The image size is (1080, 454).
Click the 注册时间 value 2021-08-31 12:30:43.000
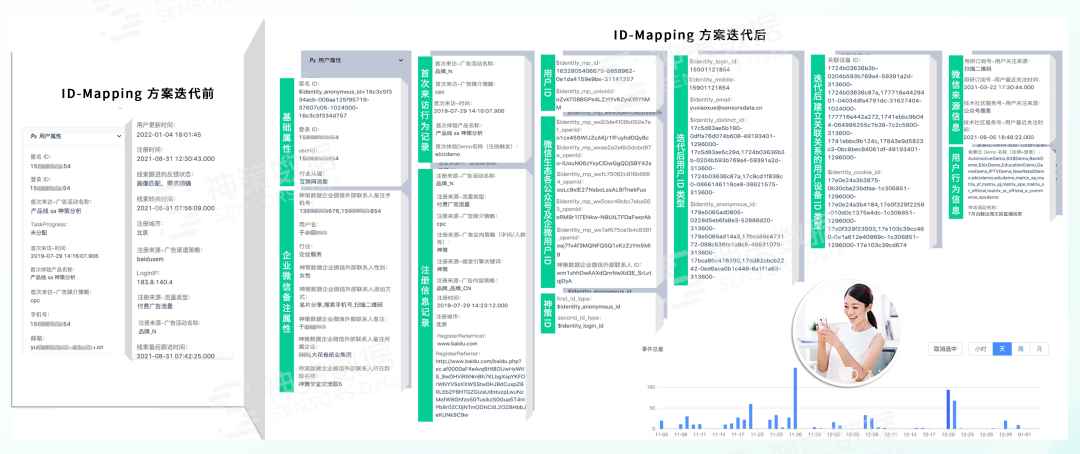tap(176, 158)
